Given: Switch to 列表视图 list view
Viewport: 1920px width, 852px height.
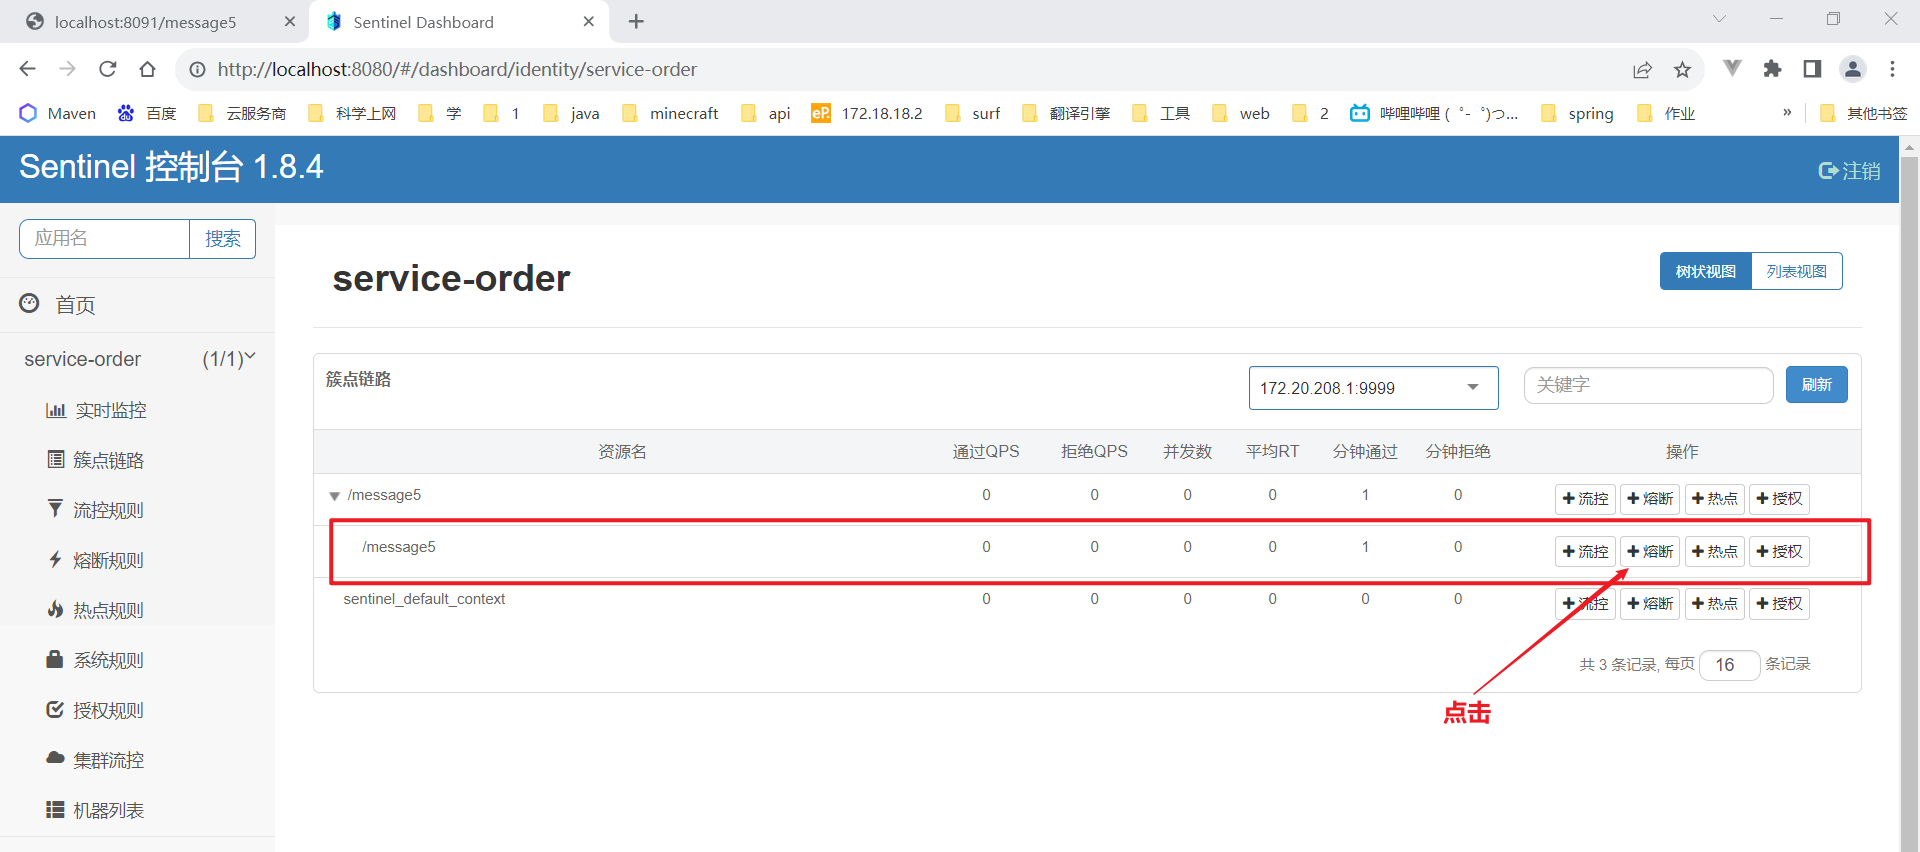Looking at the screenshot, I should [x=1797, y=271].
